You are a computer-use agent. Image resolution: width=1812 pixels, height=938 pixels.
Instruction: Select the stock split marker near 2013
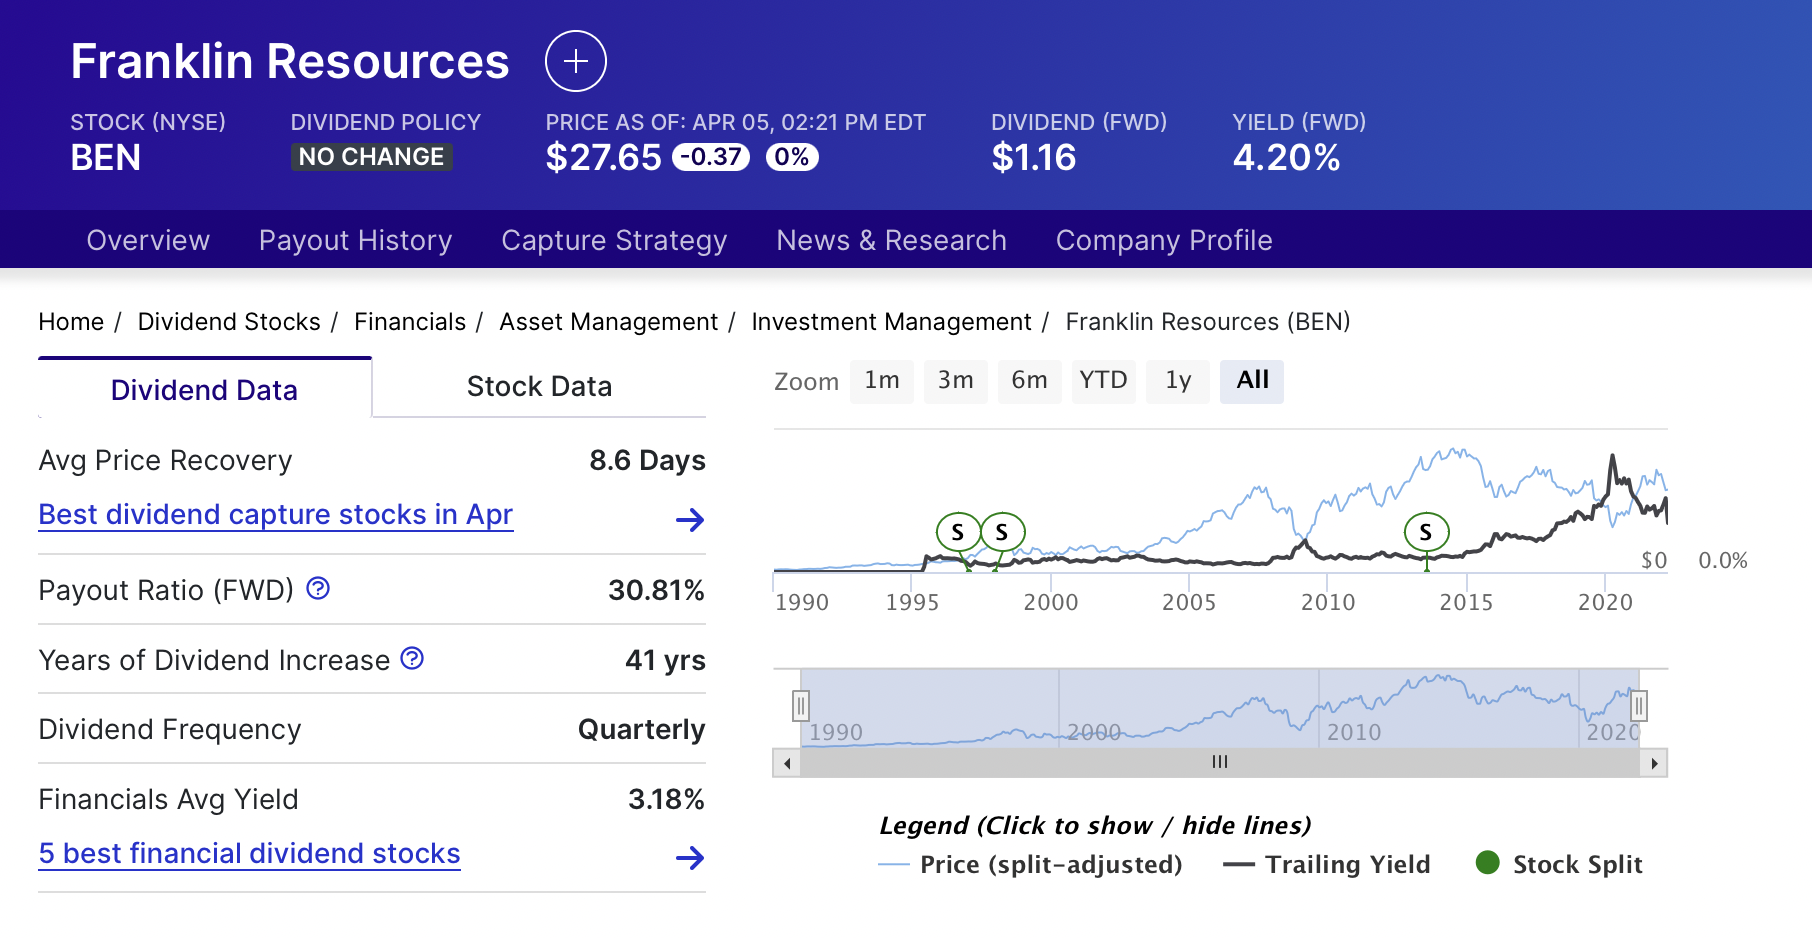pos(1426,531)
